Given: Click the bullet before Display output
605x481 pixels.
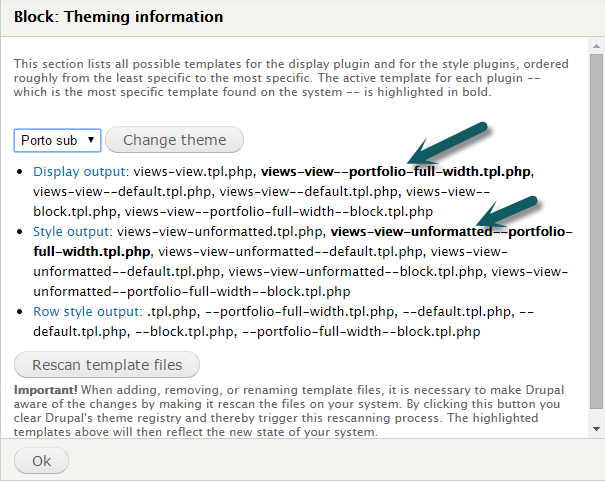Looking at the screenshot, I should point(21,172).
